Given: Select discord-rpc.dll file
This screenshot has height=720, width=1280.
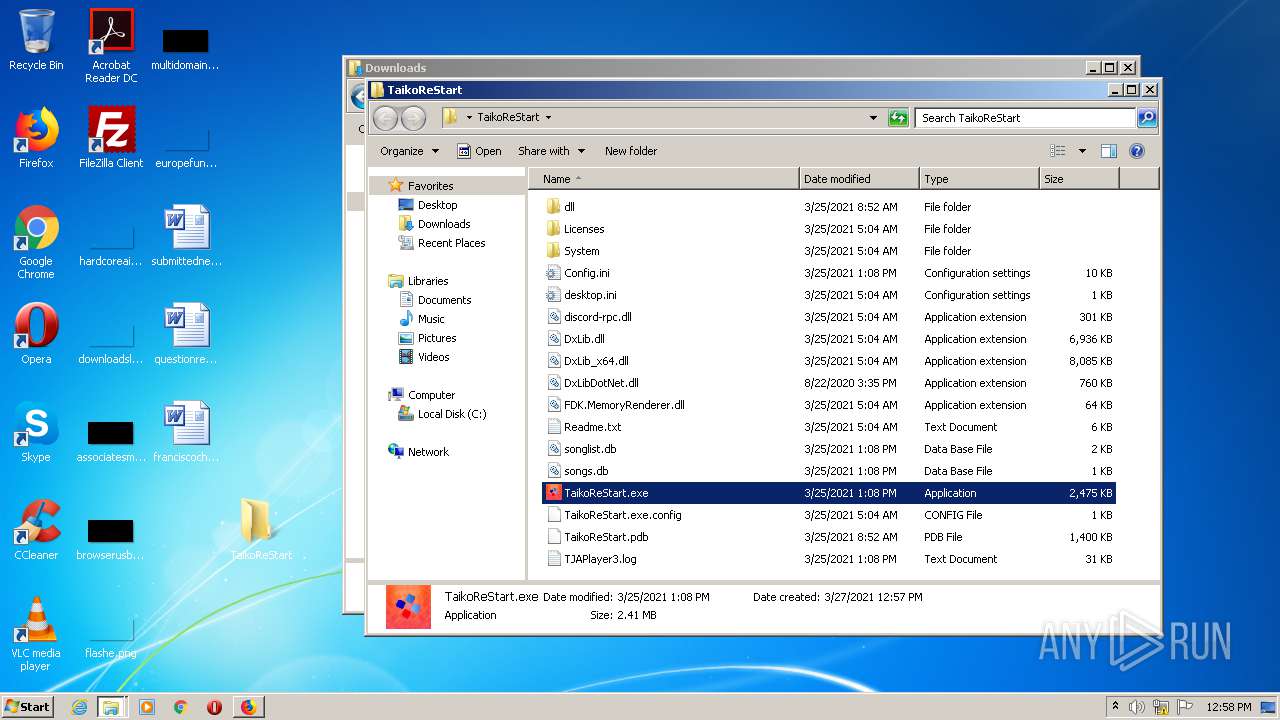Looking at the screenshot, I should click(x=829, y=317).
